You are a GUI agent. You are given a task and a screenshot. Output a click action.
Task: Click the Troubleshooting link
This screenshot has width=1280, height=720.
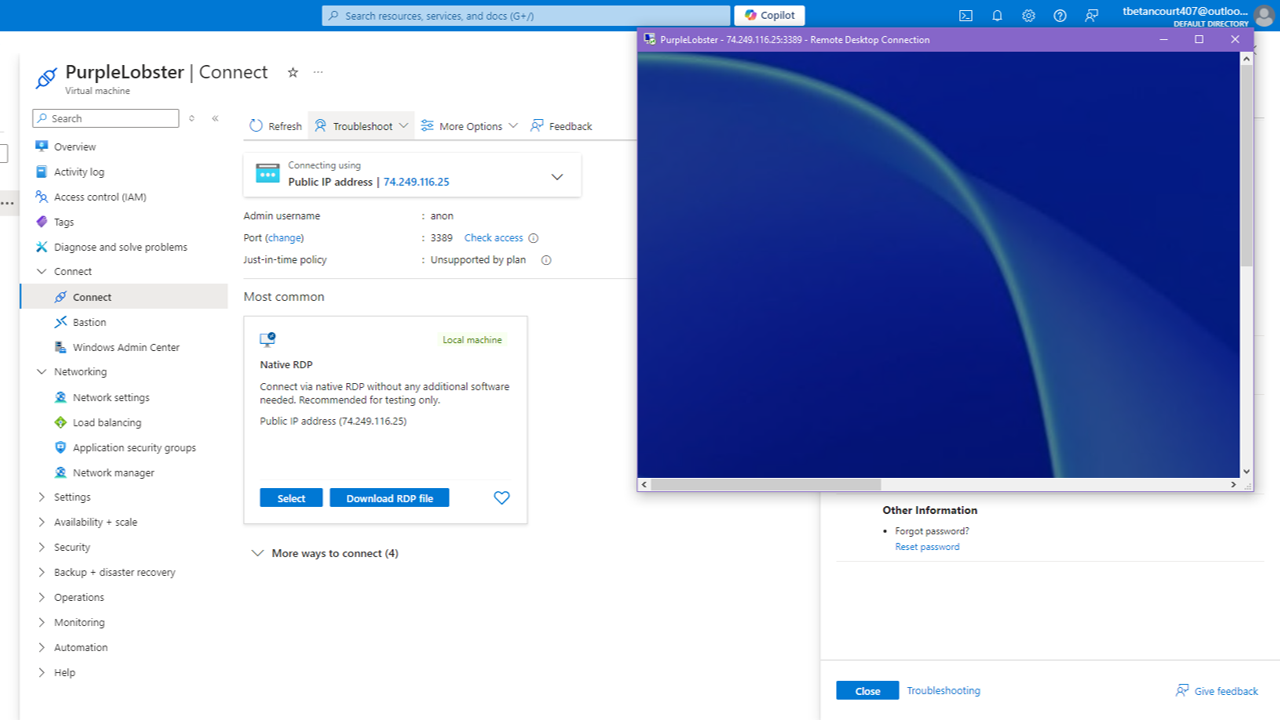[943, 691]
